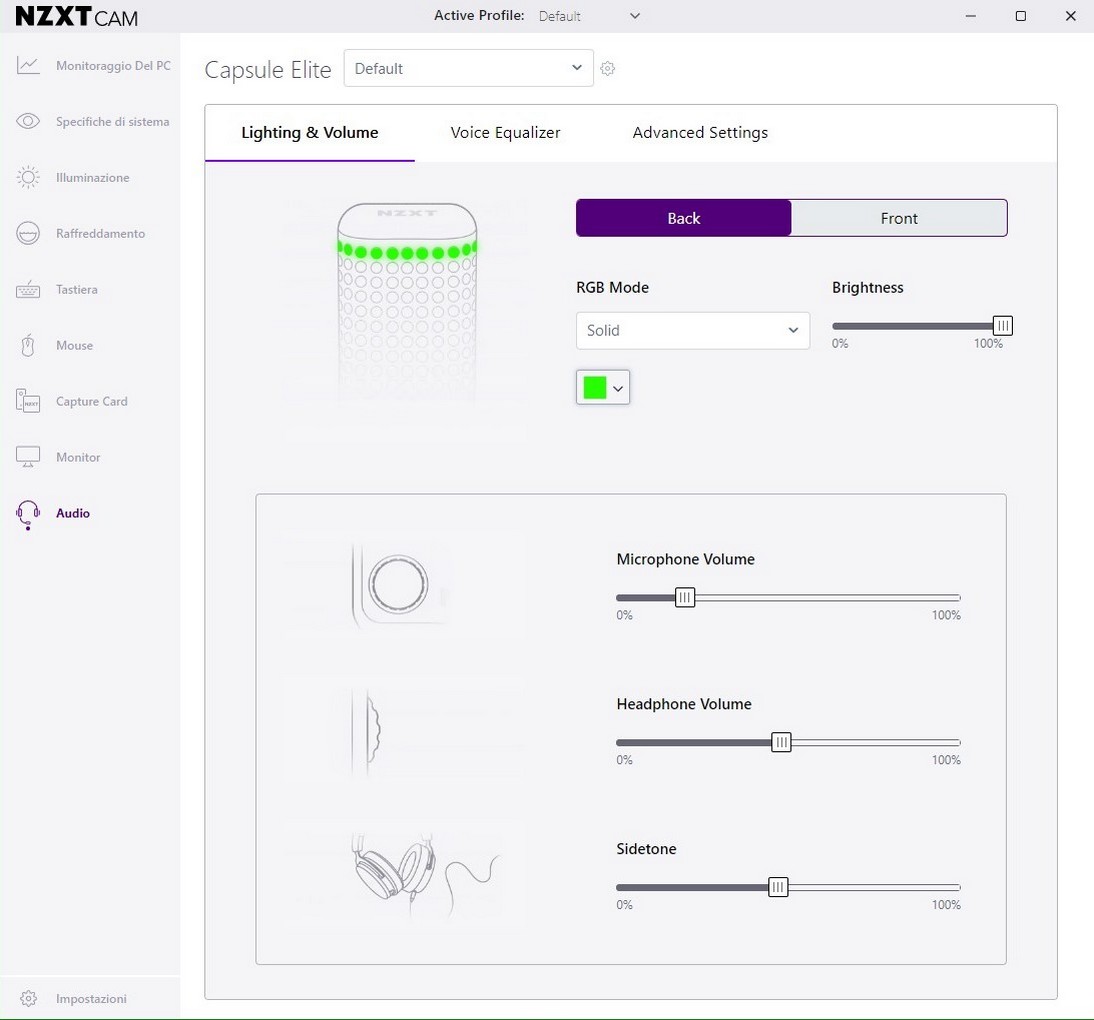This screenshot has height=1020, width=1094.
Task: Expand the Capsule Elite Default profile dropdown
Action: pyautogui.click(x=468, y=68)
